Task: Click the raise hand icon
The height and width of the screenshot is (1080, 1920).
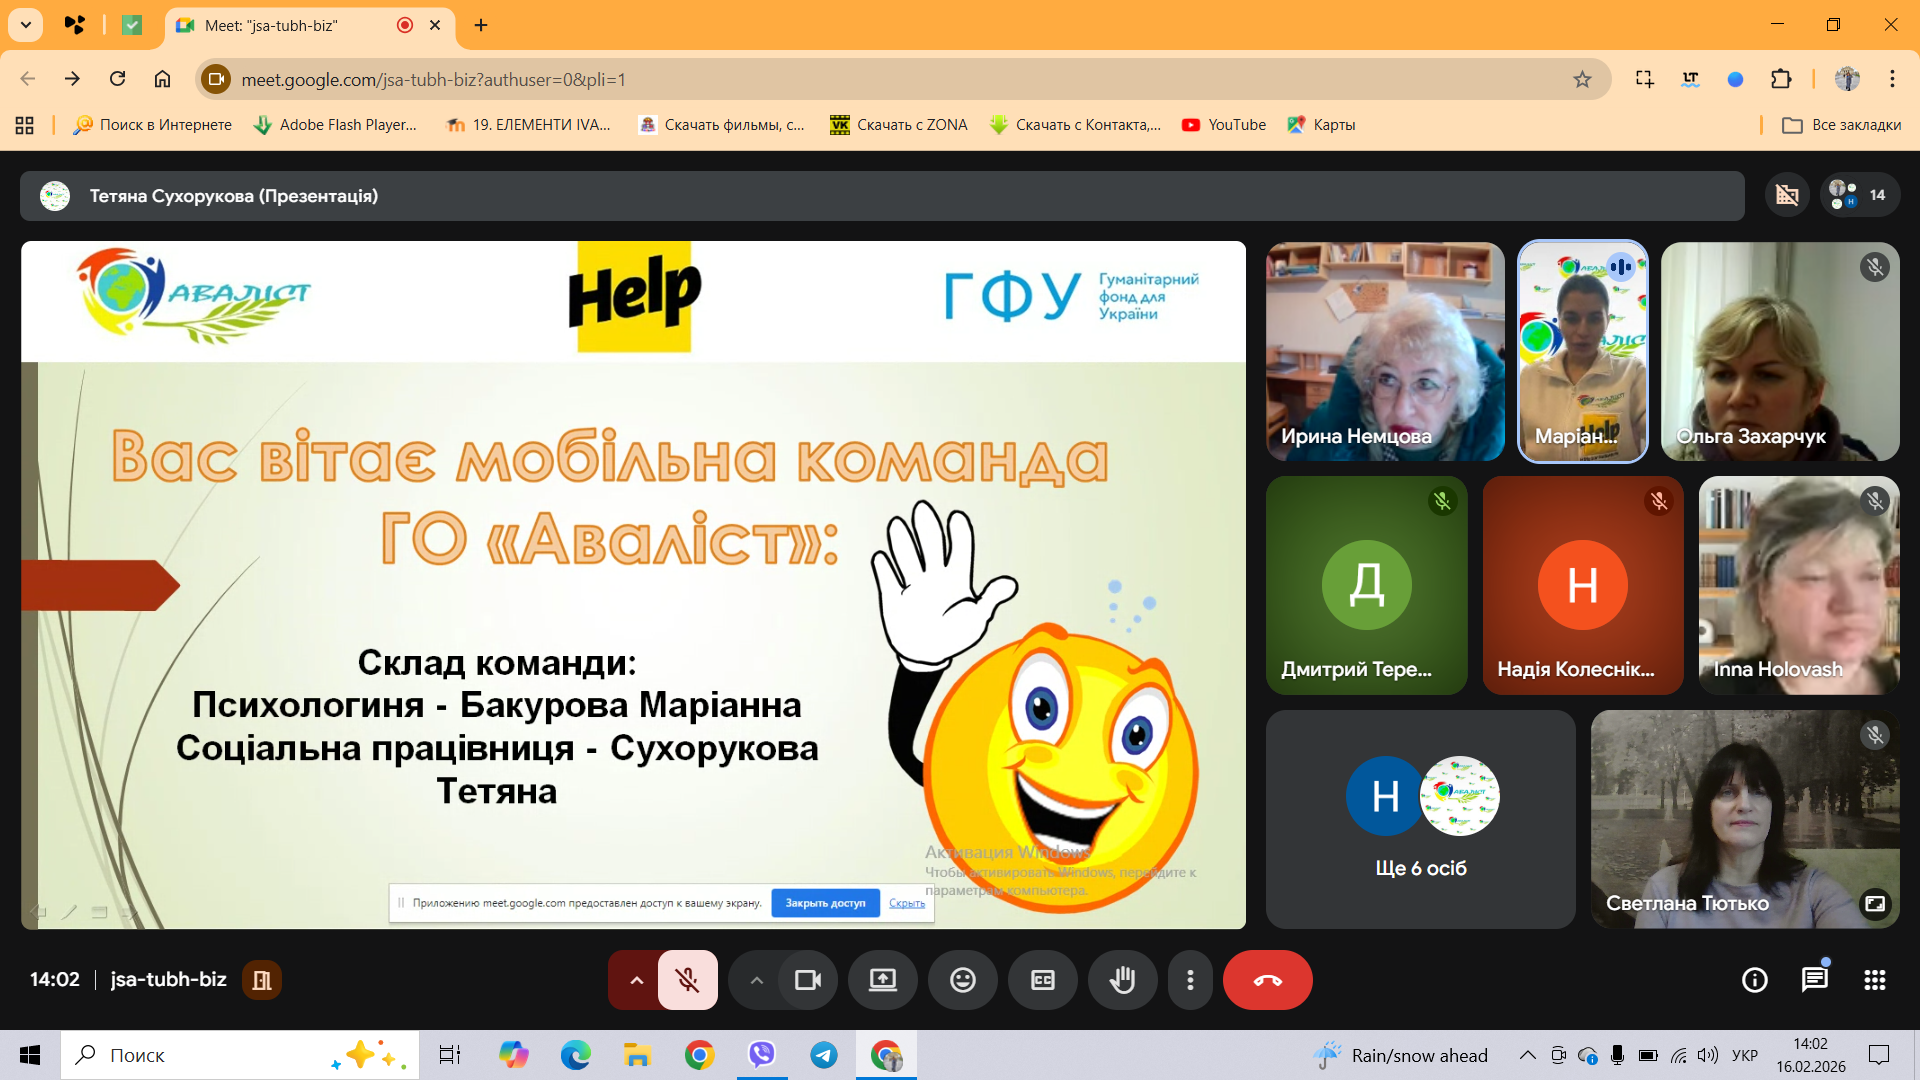Action: pyautogui.click(x=1122, y=980)
